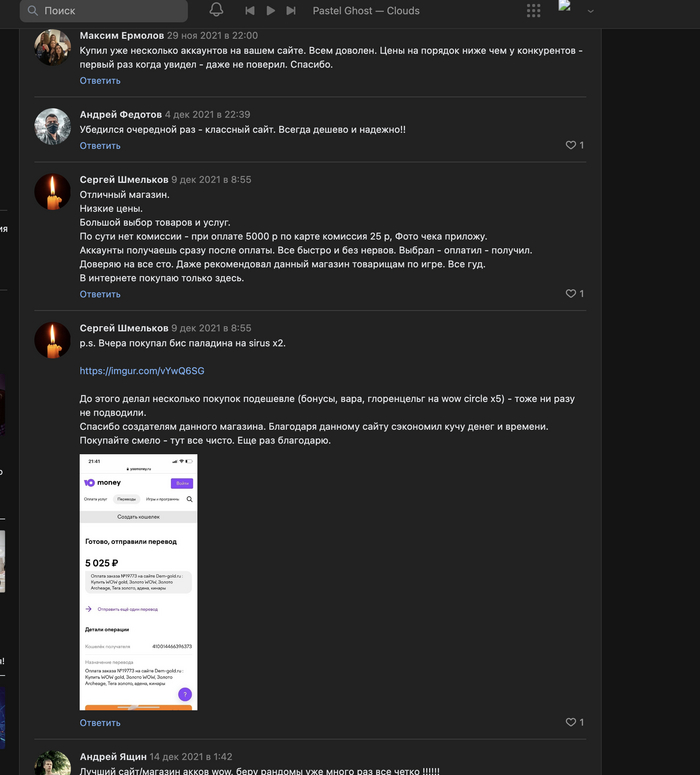
Task: Expand the profile menu chevron
Action: (x=590, y=11)
